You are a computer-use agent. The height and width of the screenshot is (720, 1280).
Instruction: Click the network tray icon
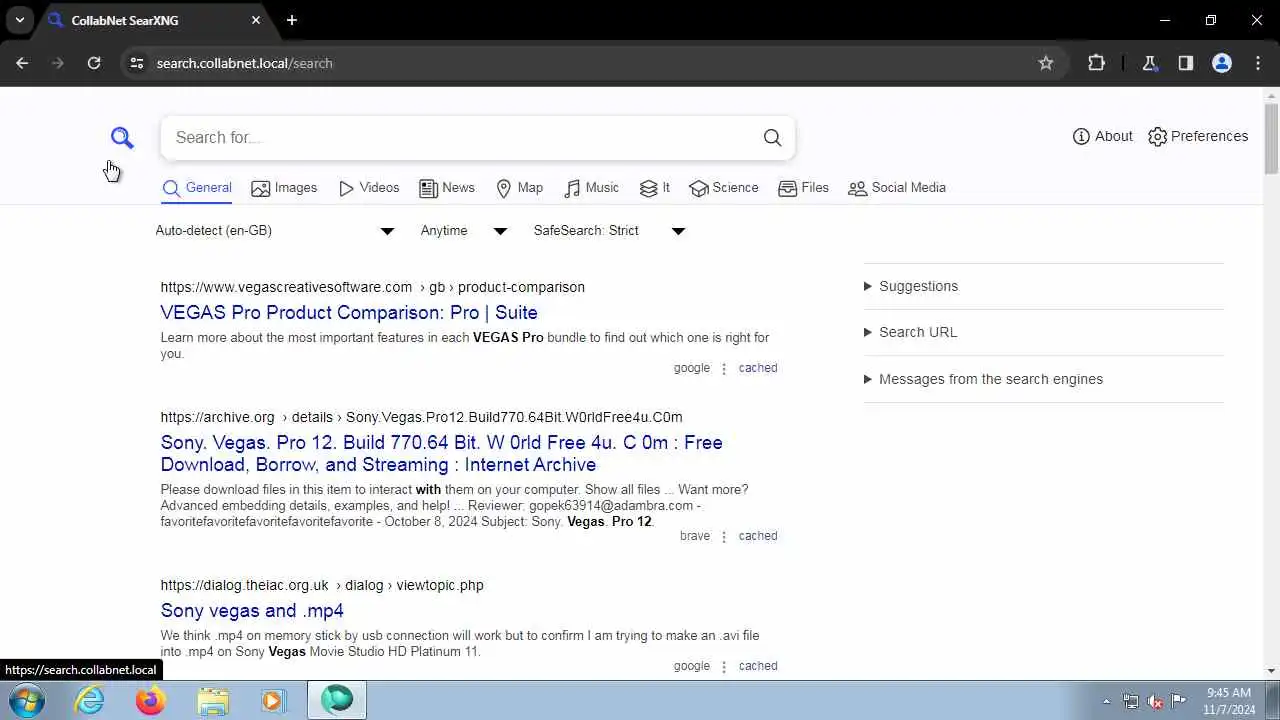(1131, 701)
